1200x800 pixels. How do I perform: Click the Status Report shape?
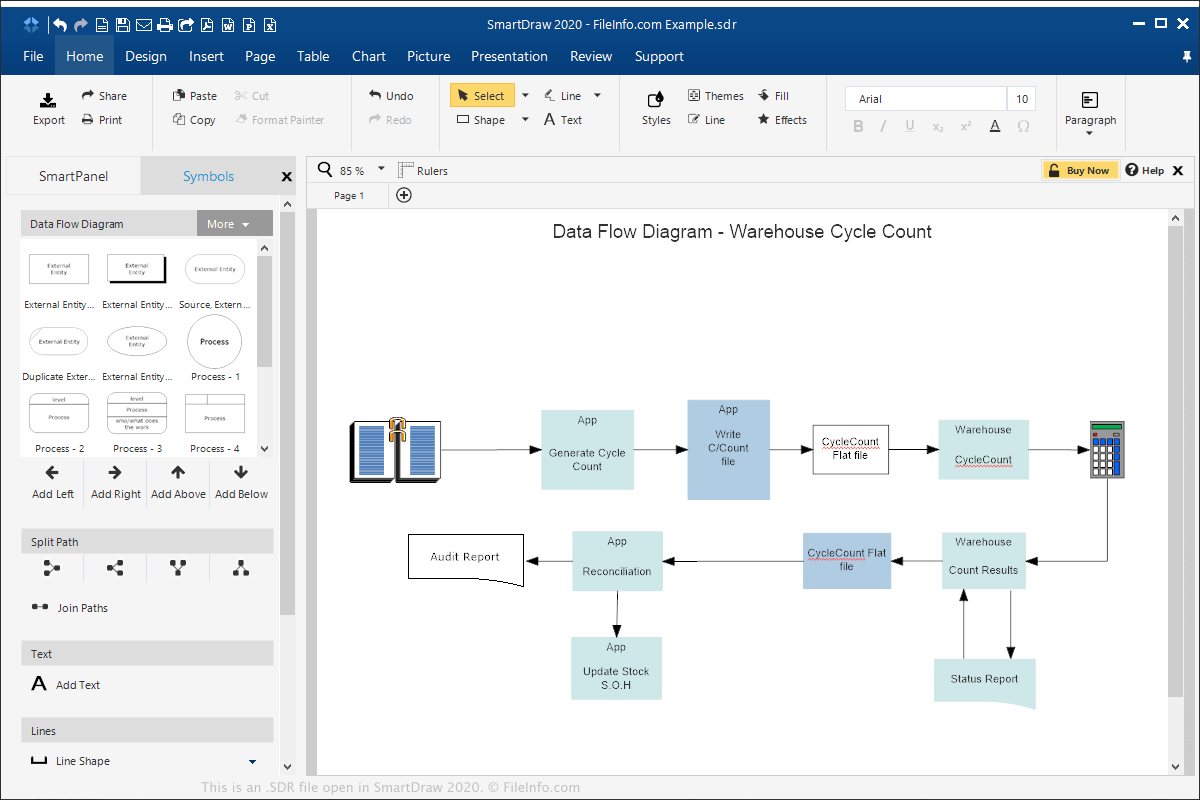click(984, 683)
